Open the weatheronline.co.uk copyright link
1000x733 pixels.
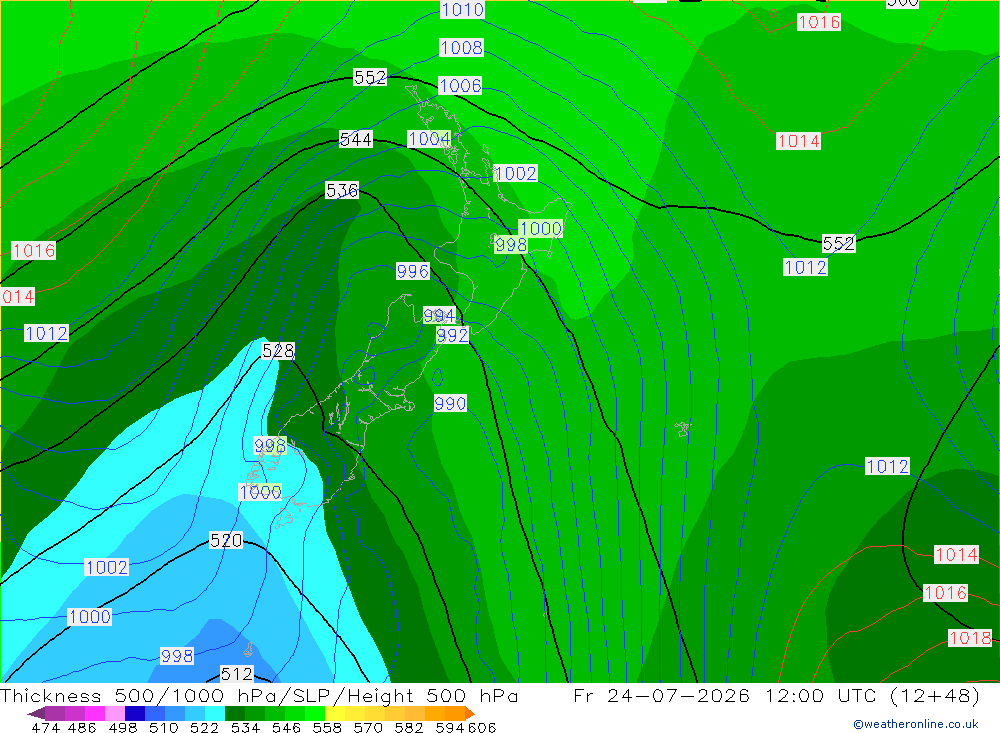pos(916,724)
